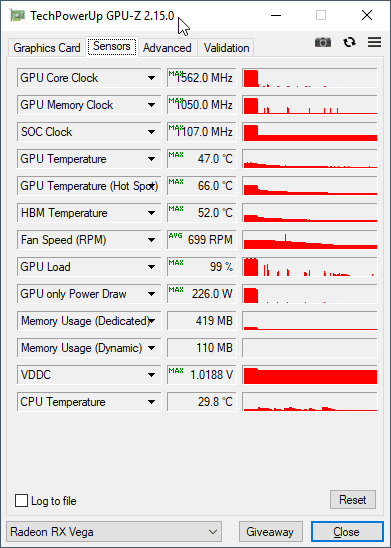Screen dimensions: 391x548
Task: Open the Validation tab
Action: tap(226, 48)
